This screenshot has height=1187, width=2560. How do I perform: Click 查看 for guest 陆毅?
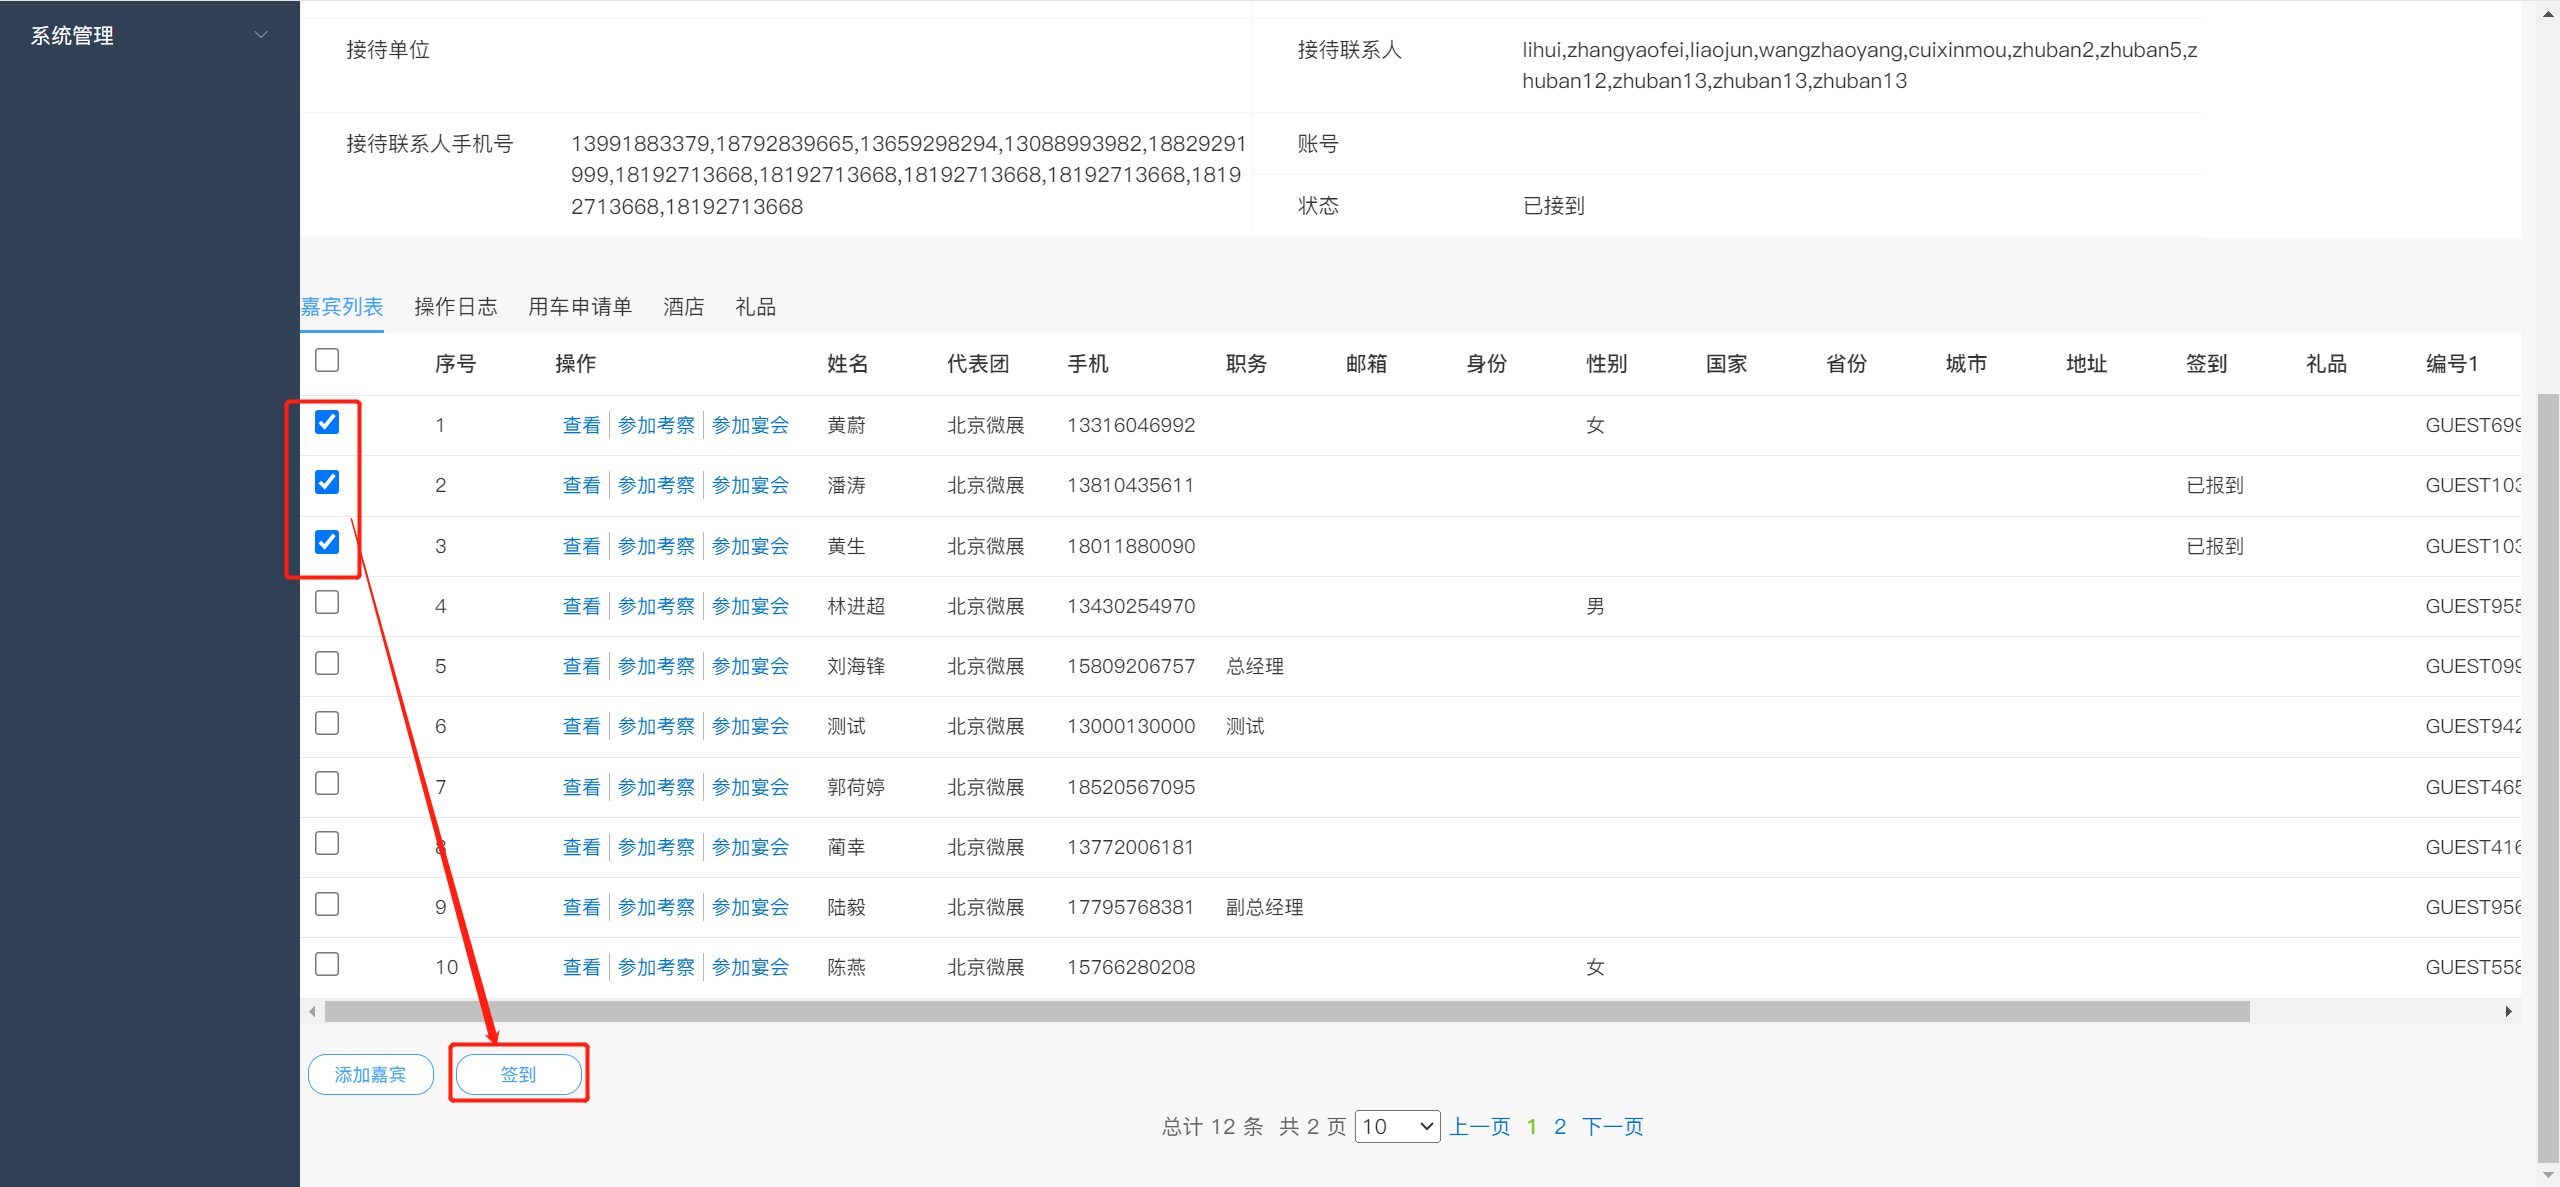click(x=582, y=907)
